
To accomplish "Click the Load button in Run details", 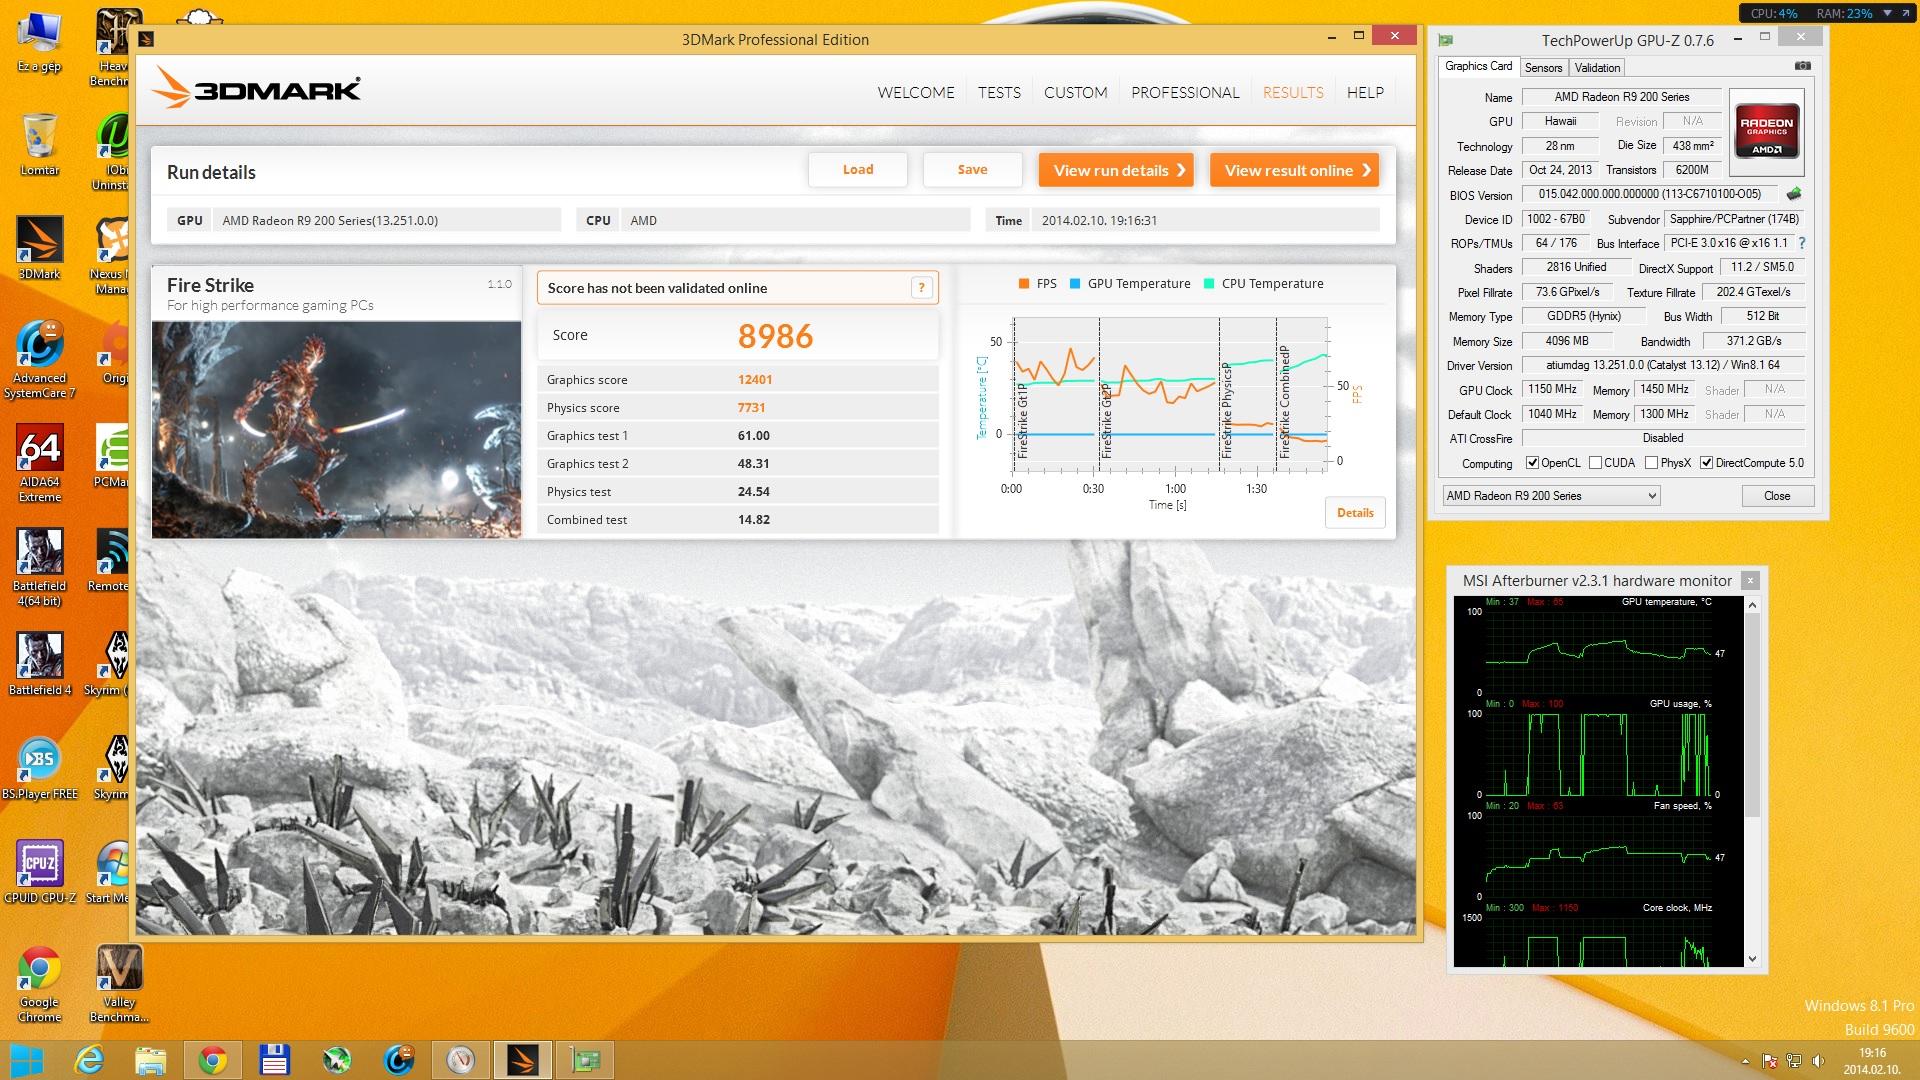I will coord(858,169).
